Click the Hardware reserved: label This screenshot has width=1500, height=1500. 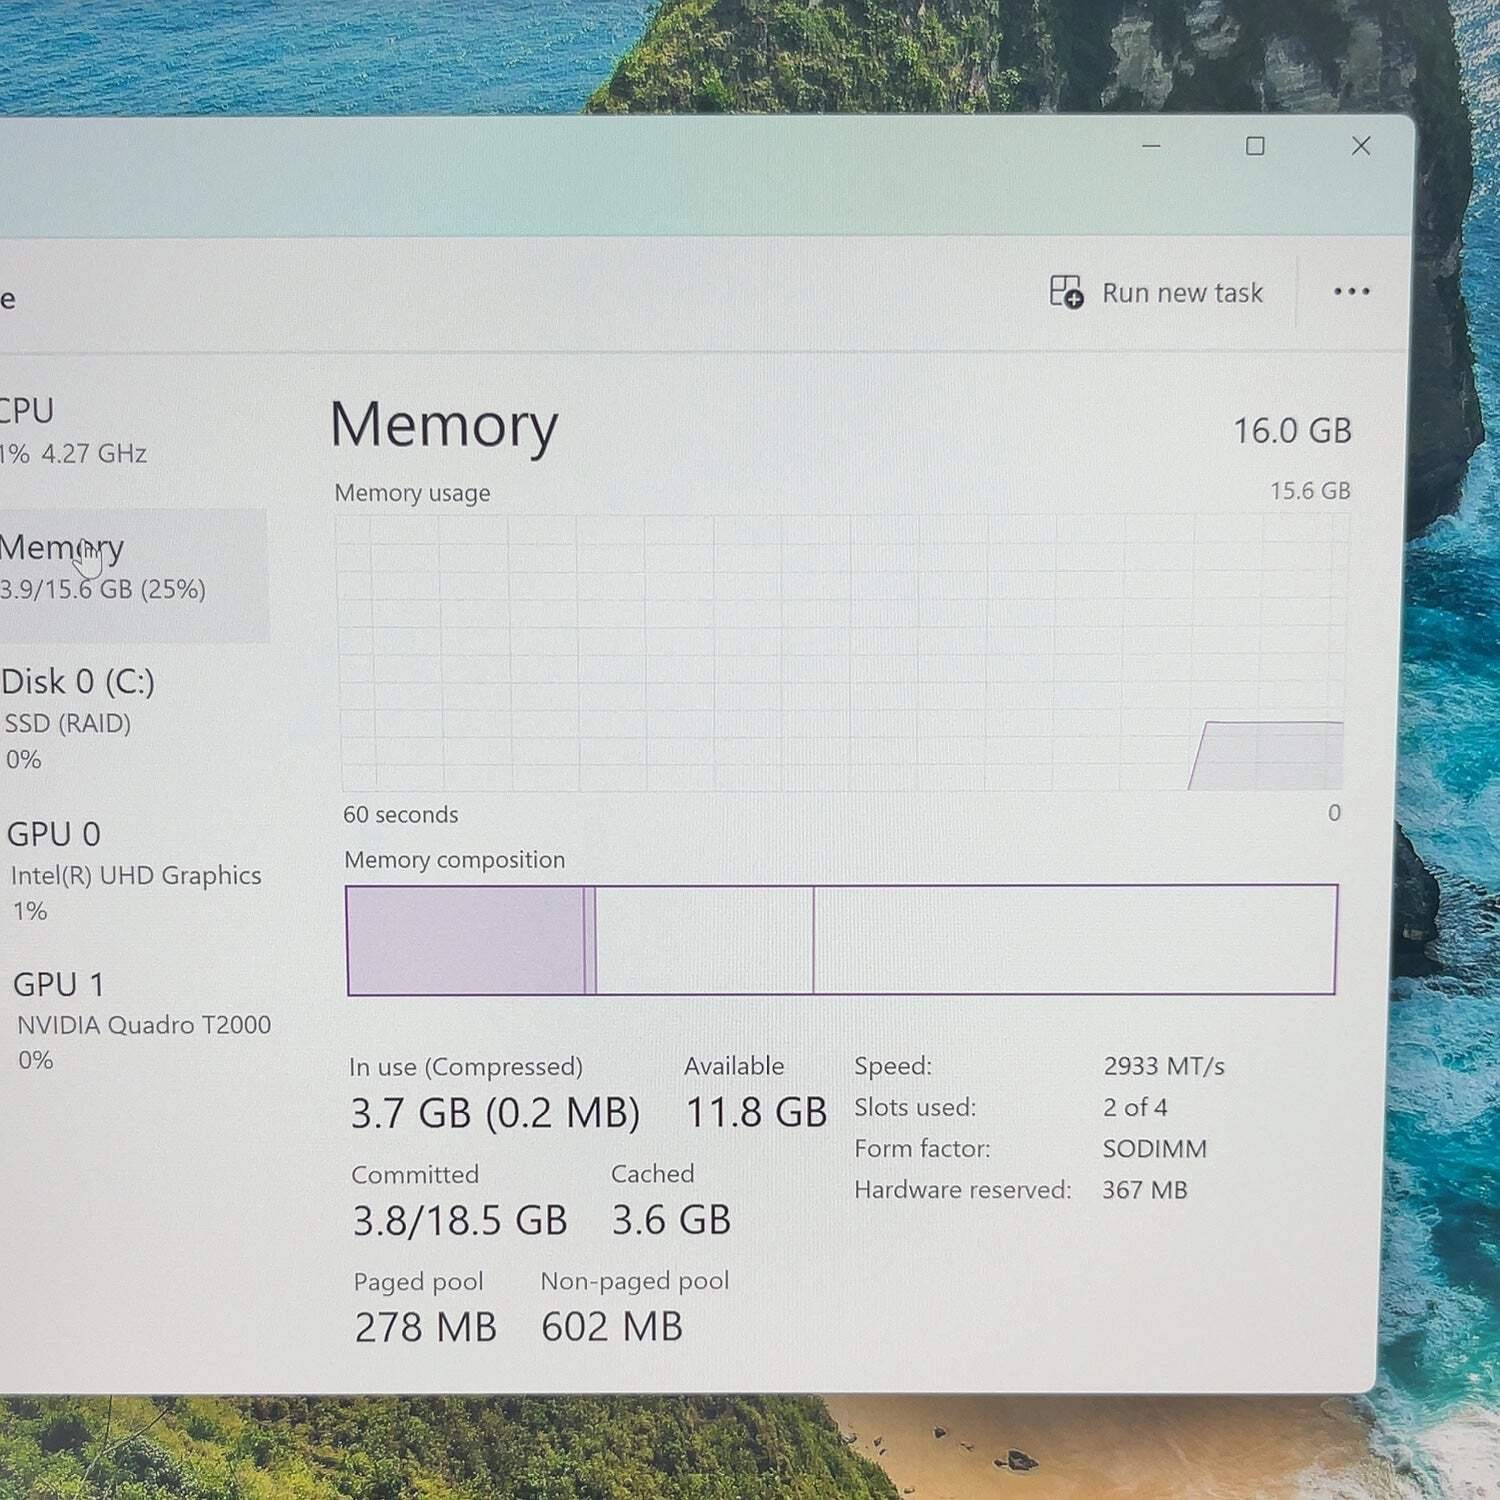[x=962, y=1190]
